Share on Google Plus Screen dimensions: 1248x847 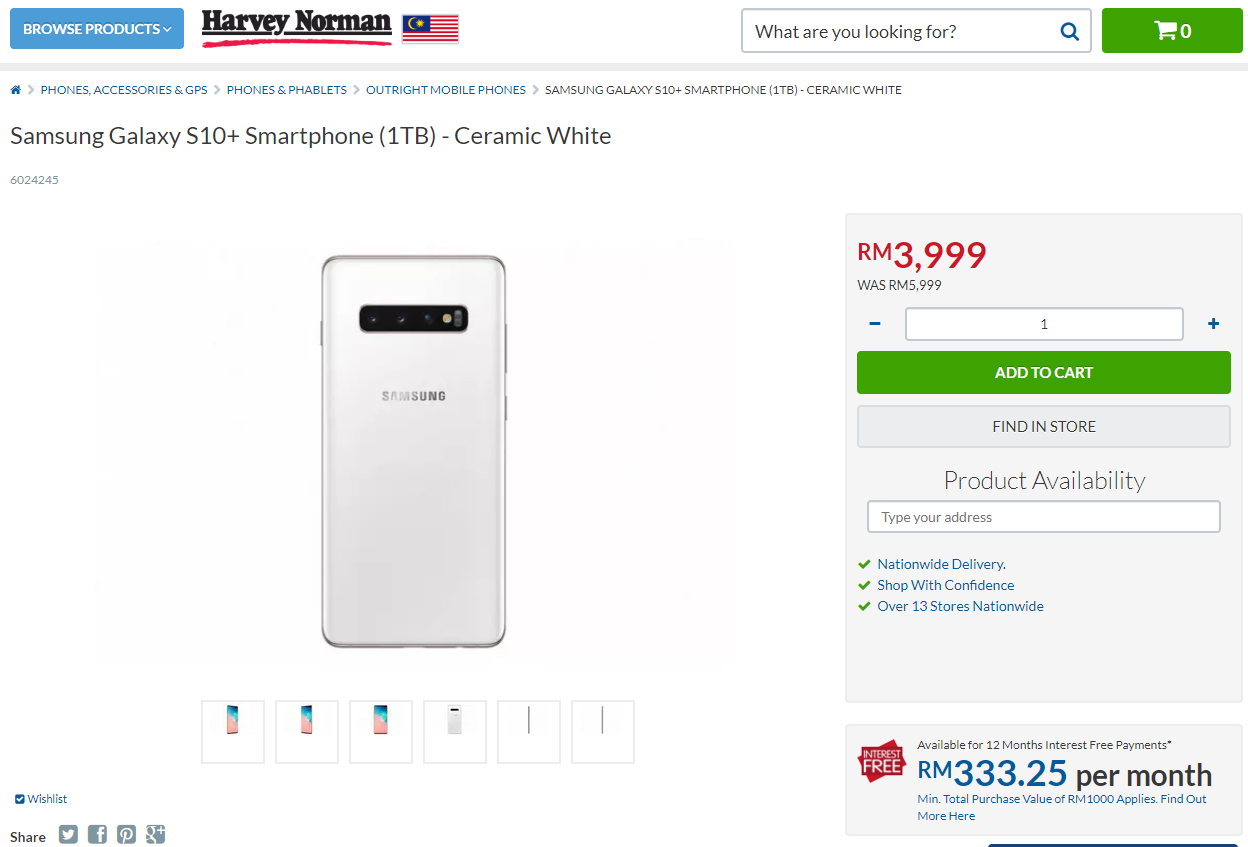(155, 834)
